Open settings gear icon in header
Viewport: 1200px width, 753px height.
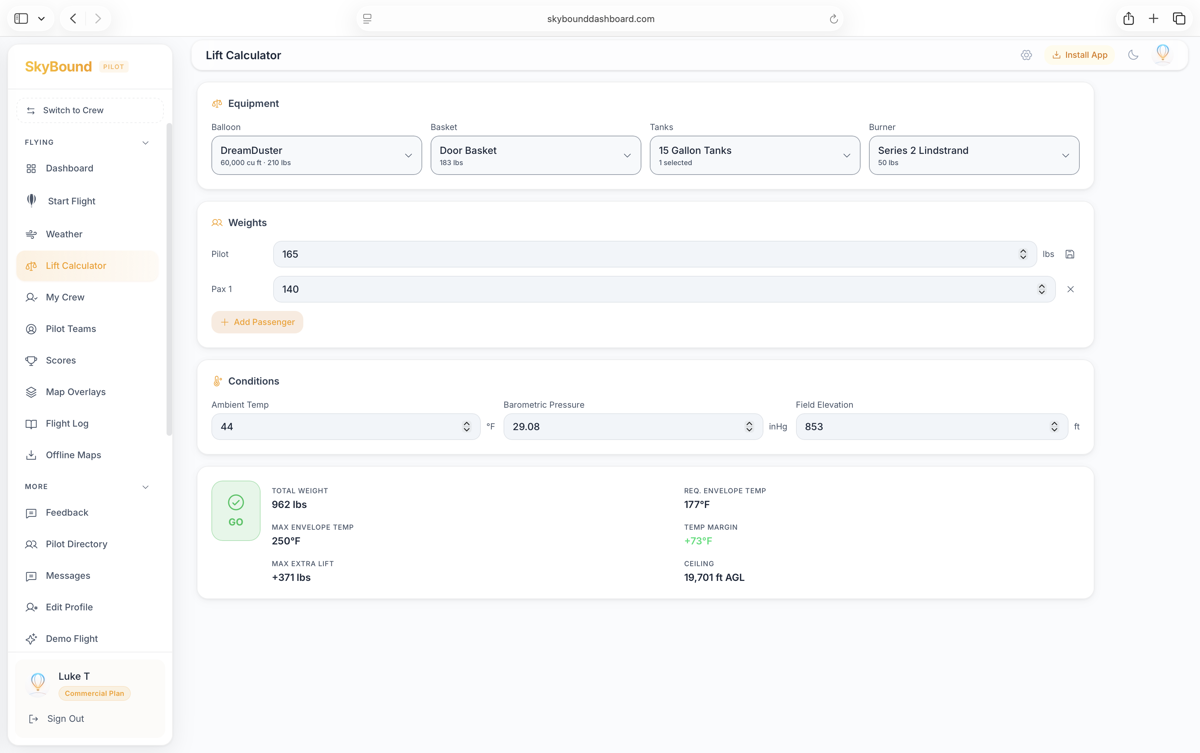pyautogui.click(x=1026, y=55)
